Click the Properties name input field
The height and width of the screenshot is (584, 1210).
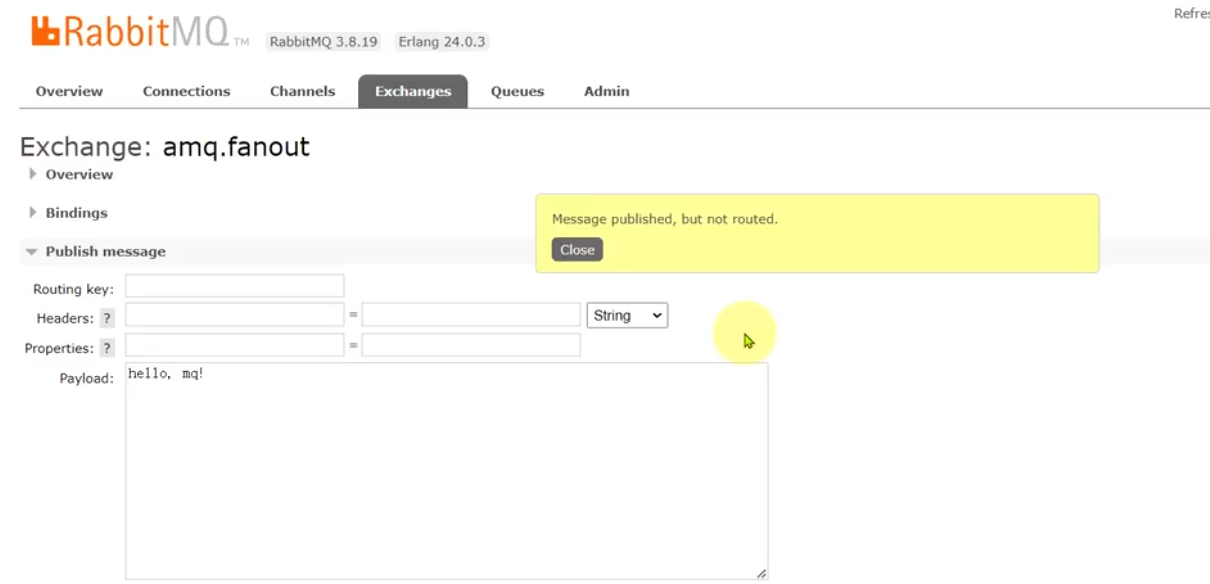(x=235, y=345)
